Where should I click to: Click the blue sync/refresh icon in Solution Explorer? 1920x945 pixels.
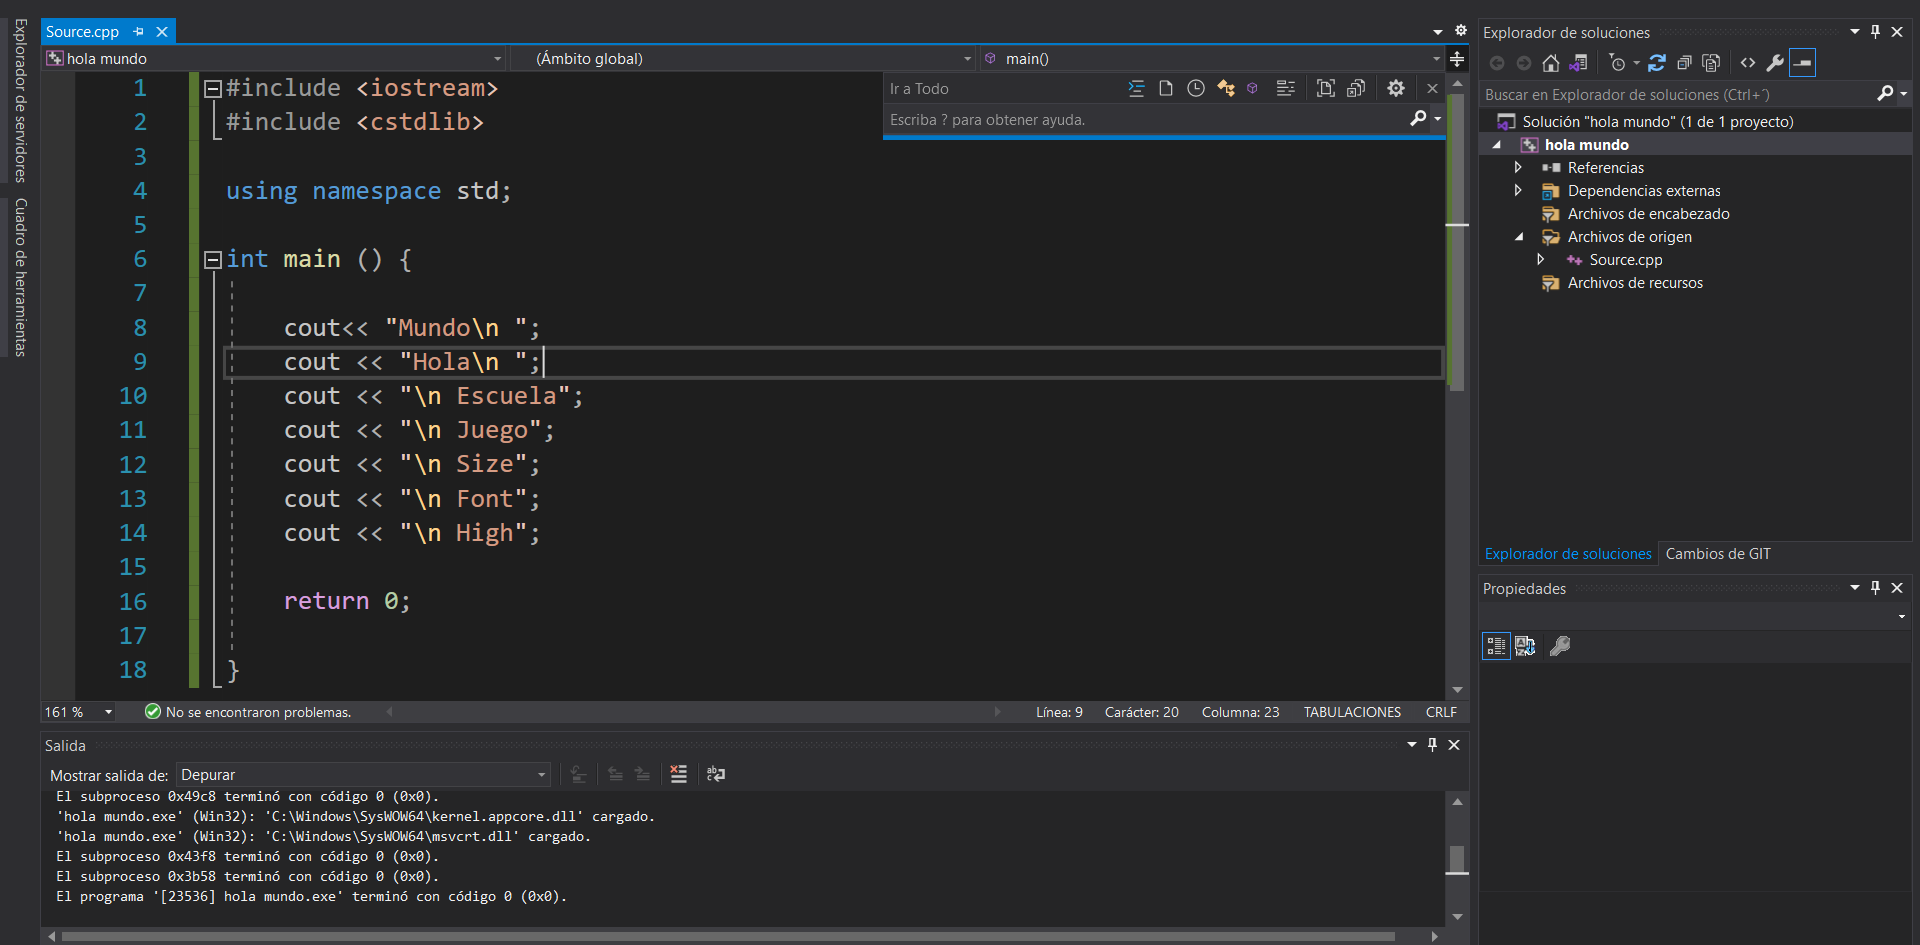click(x=1657, y=63)
